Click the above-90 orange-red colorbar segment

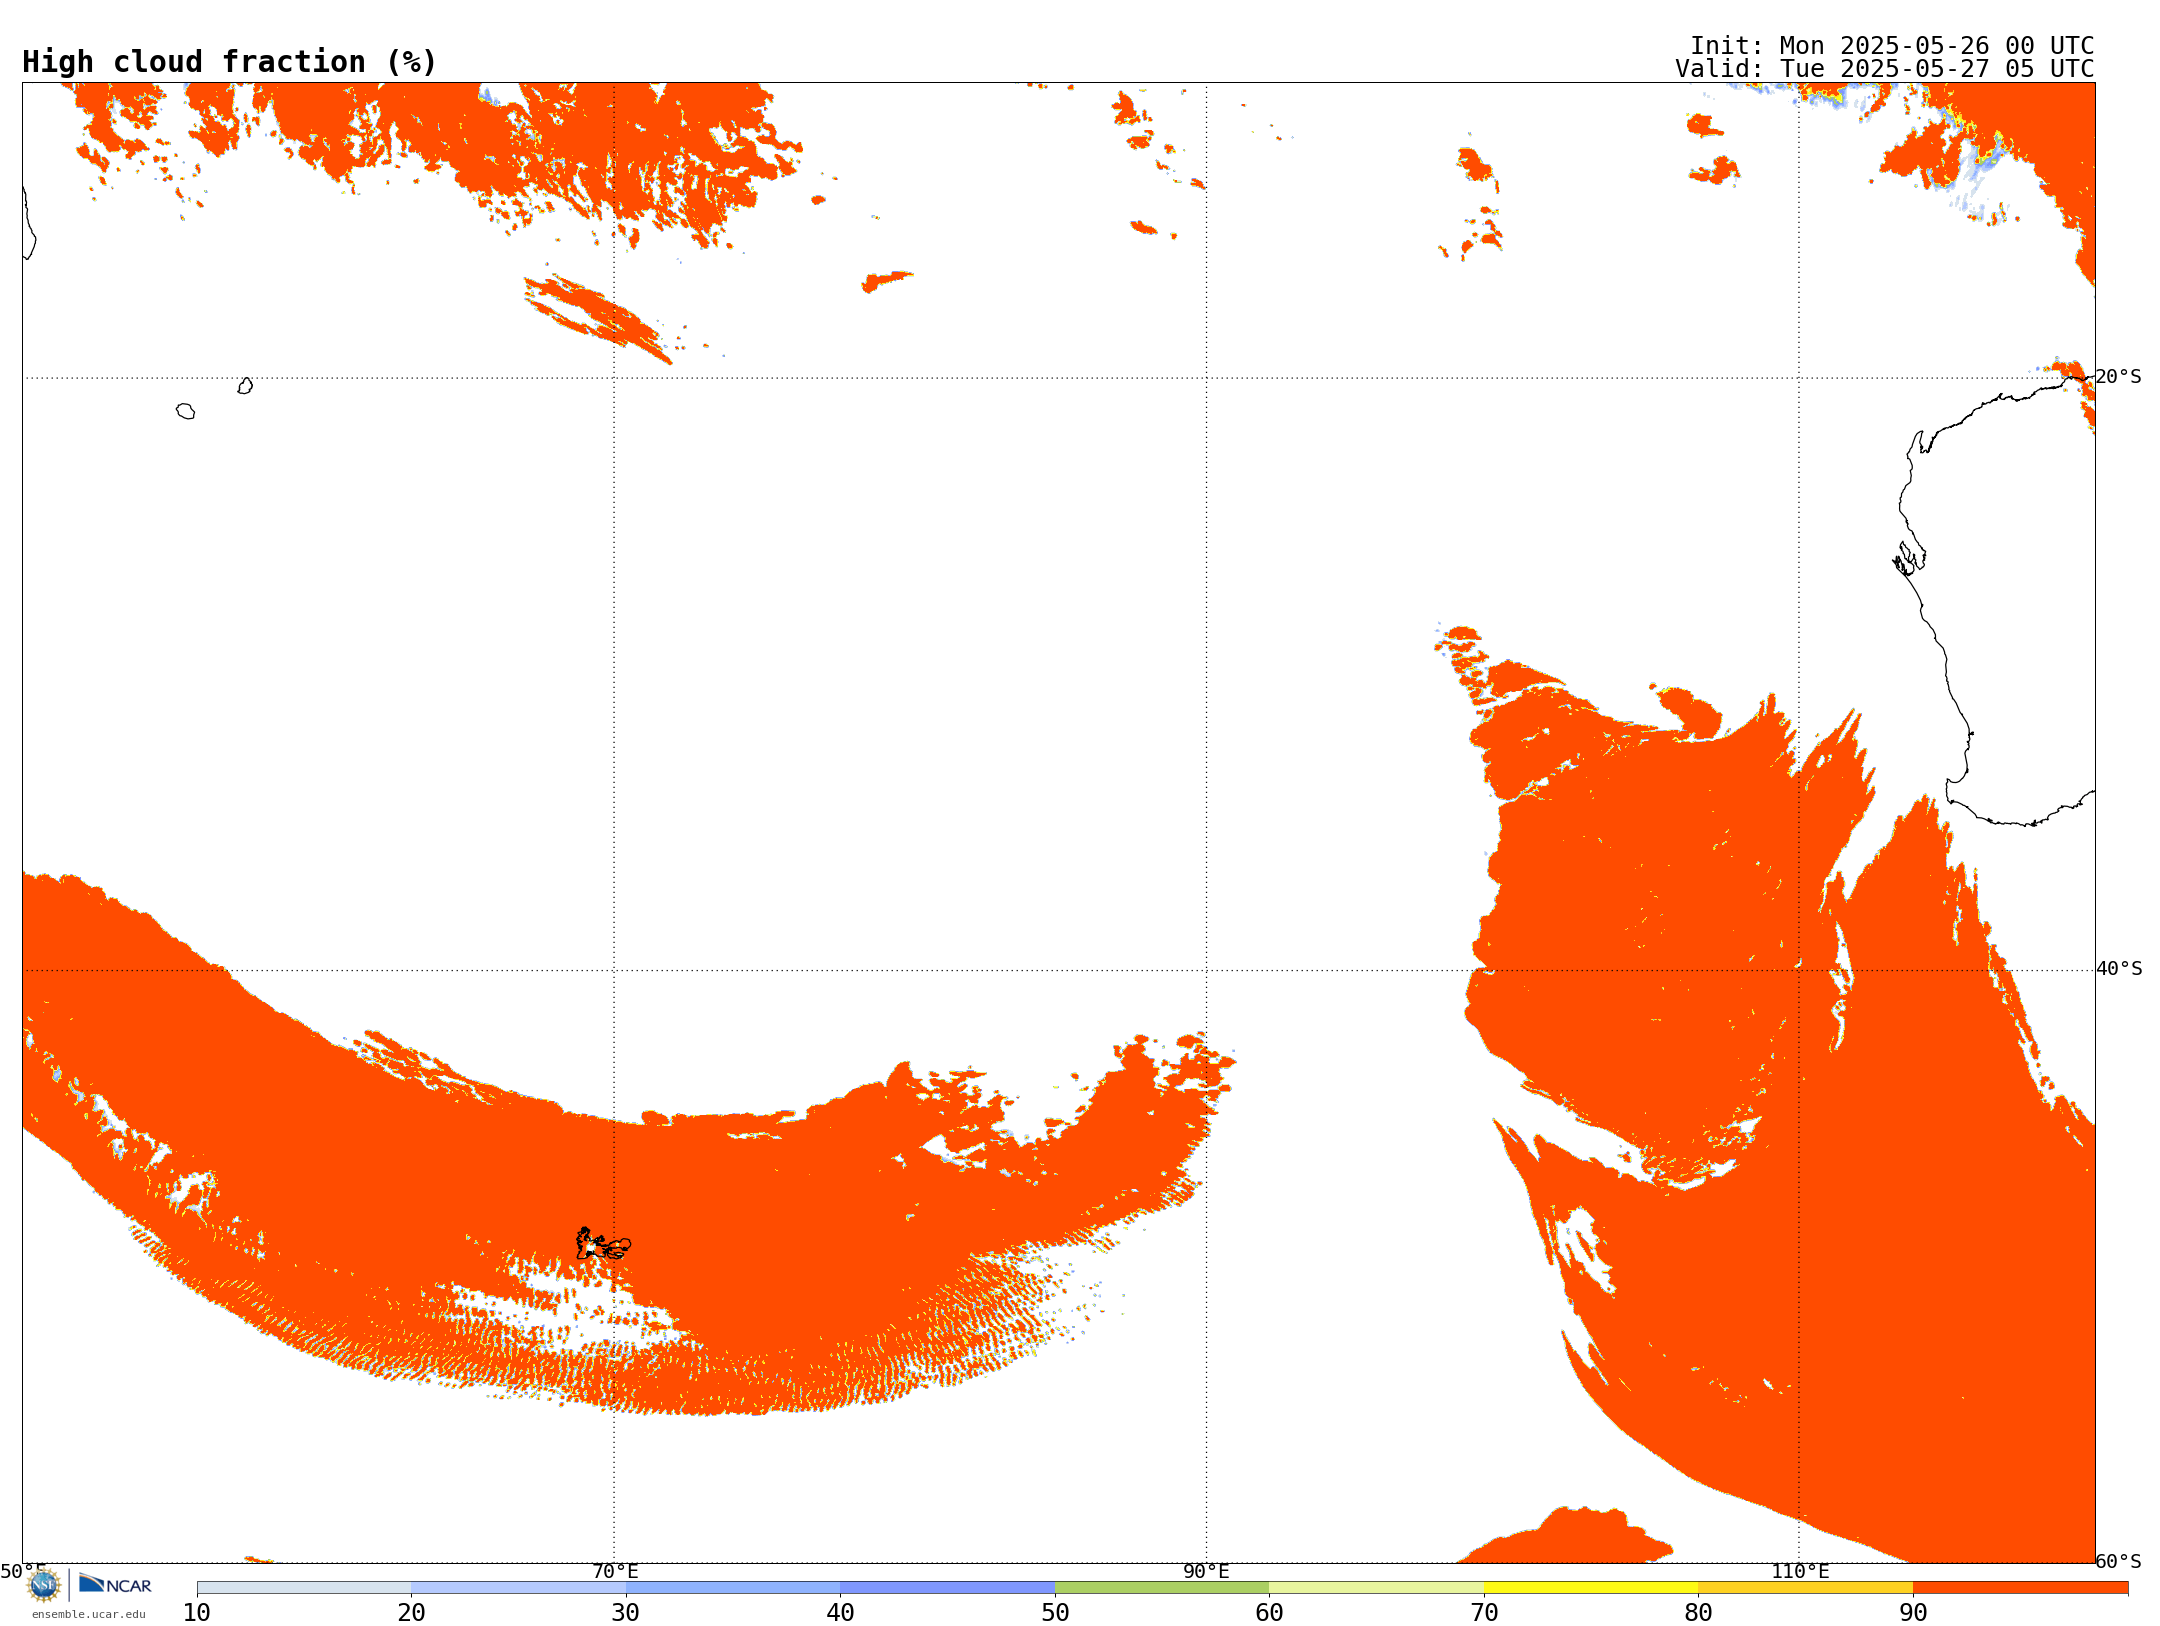[x=2020, y=1588]
